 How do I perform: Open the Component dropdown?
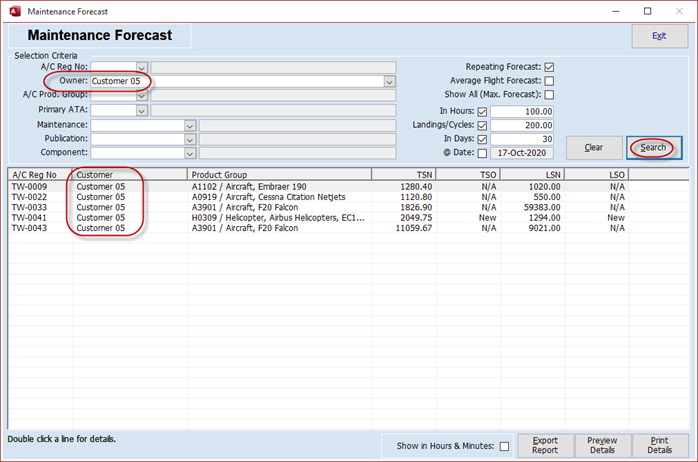click(x=189, y=153)
